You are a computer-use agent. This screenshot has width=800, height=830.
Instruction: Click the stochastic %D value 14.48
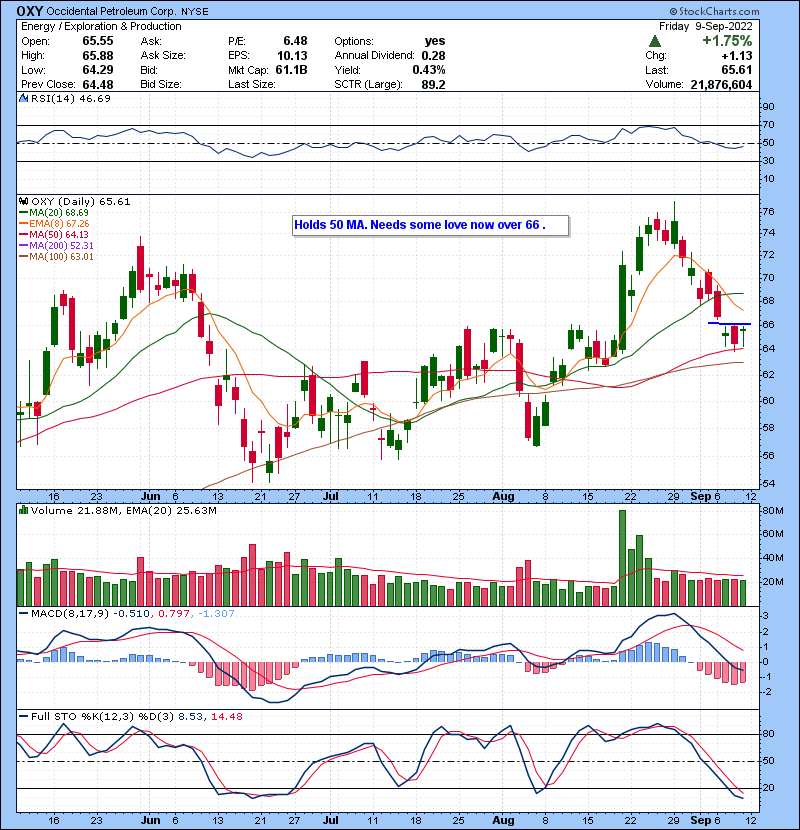pos(227,717)
